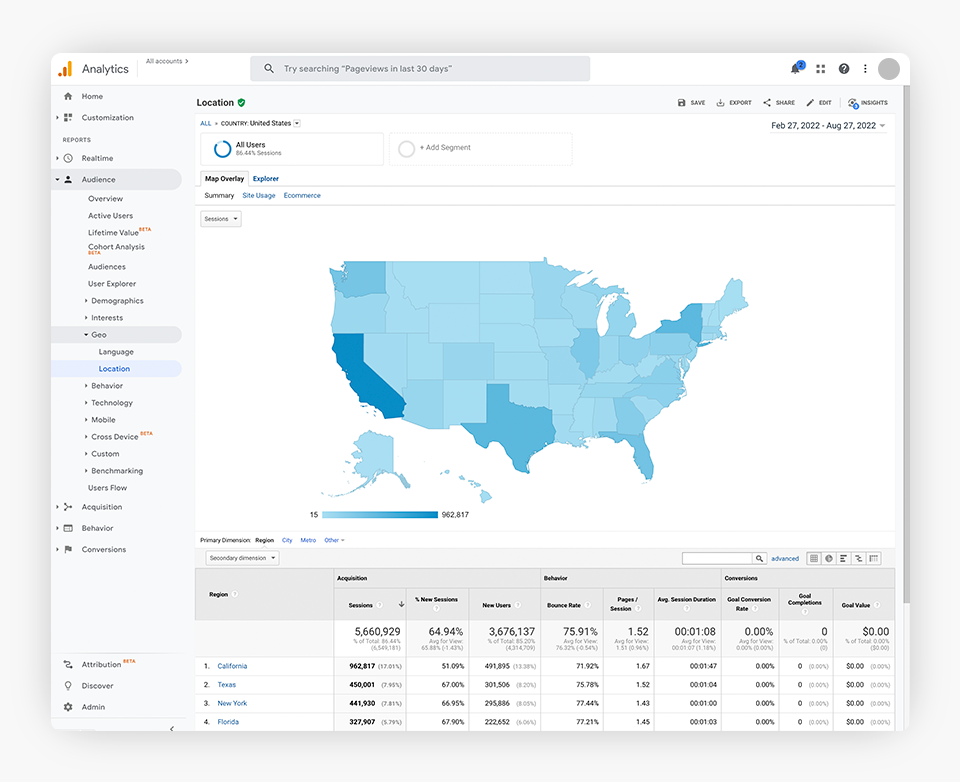This screenshot has width=960, height=782.
Task: Switch table to pie chart view
Action: [x=829, y=558]
